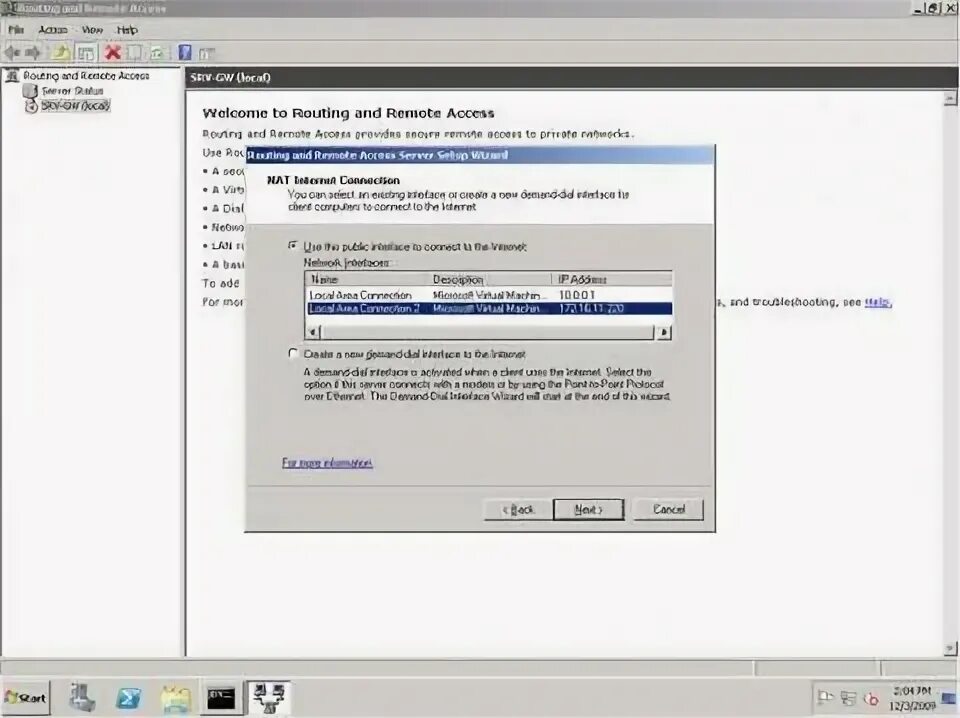Switch to the Command Prompt taskbar window
Screen dimensions: 960x718
221,698
